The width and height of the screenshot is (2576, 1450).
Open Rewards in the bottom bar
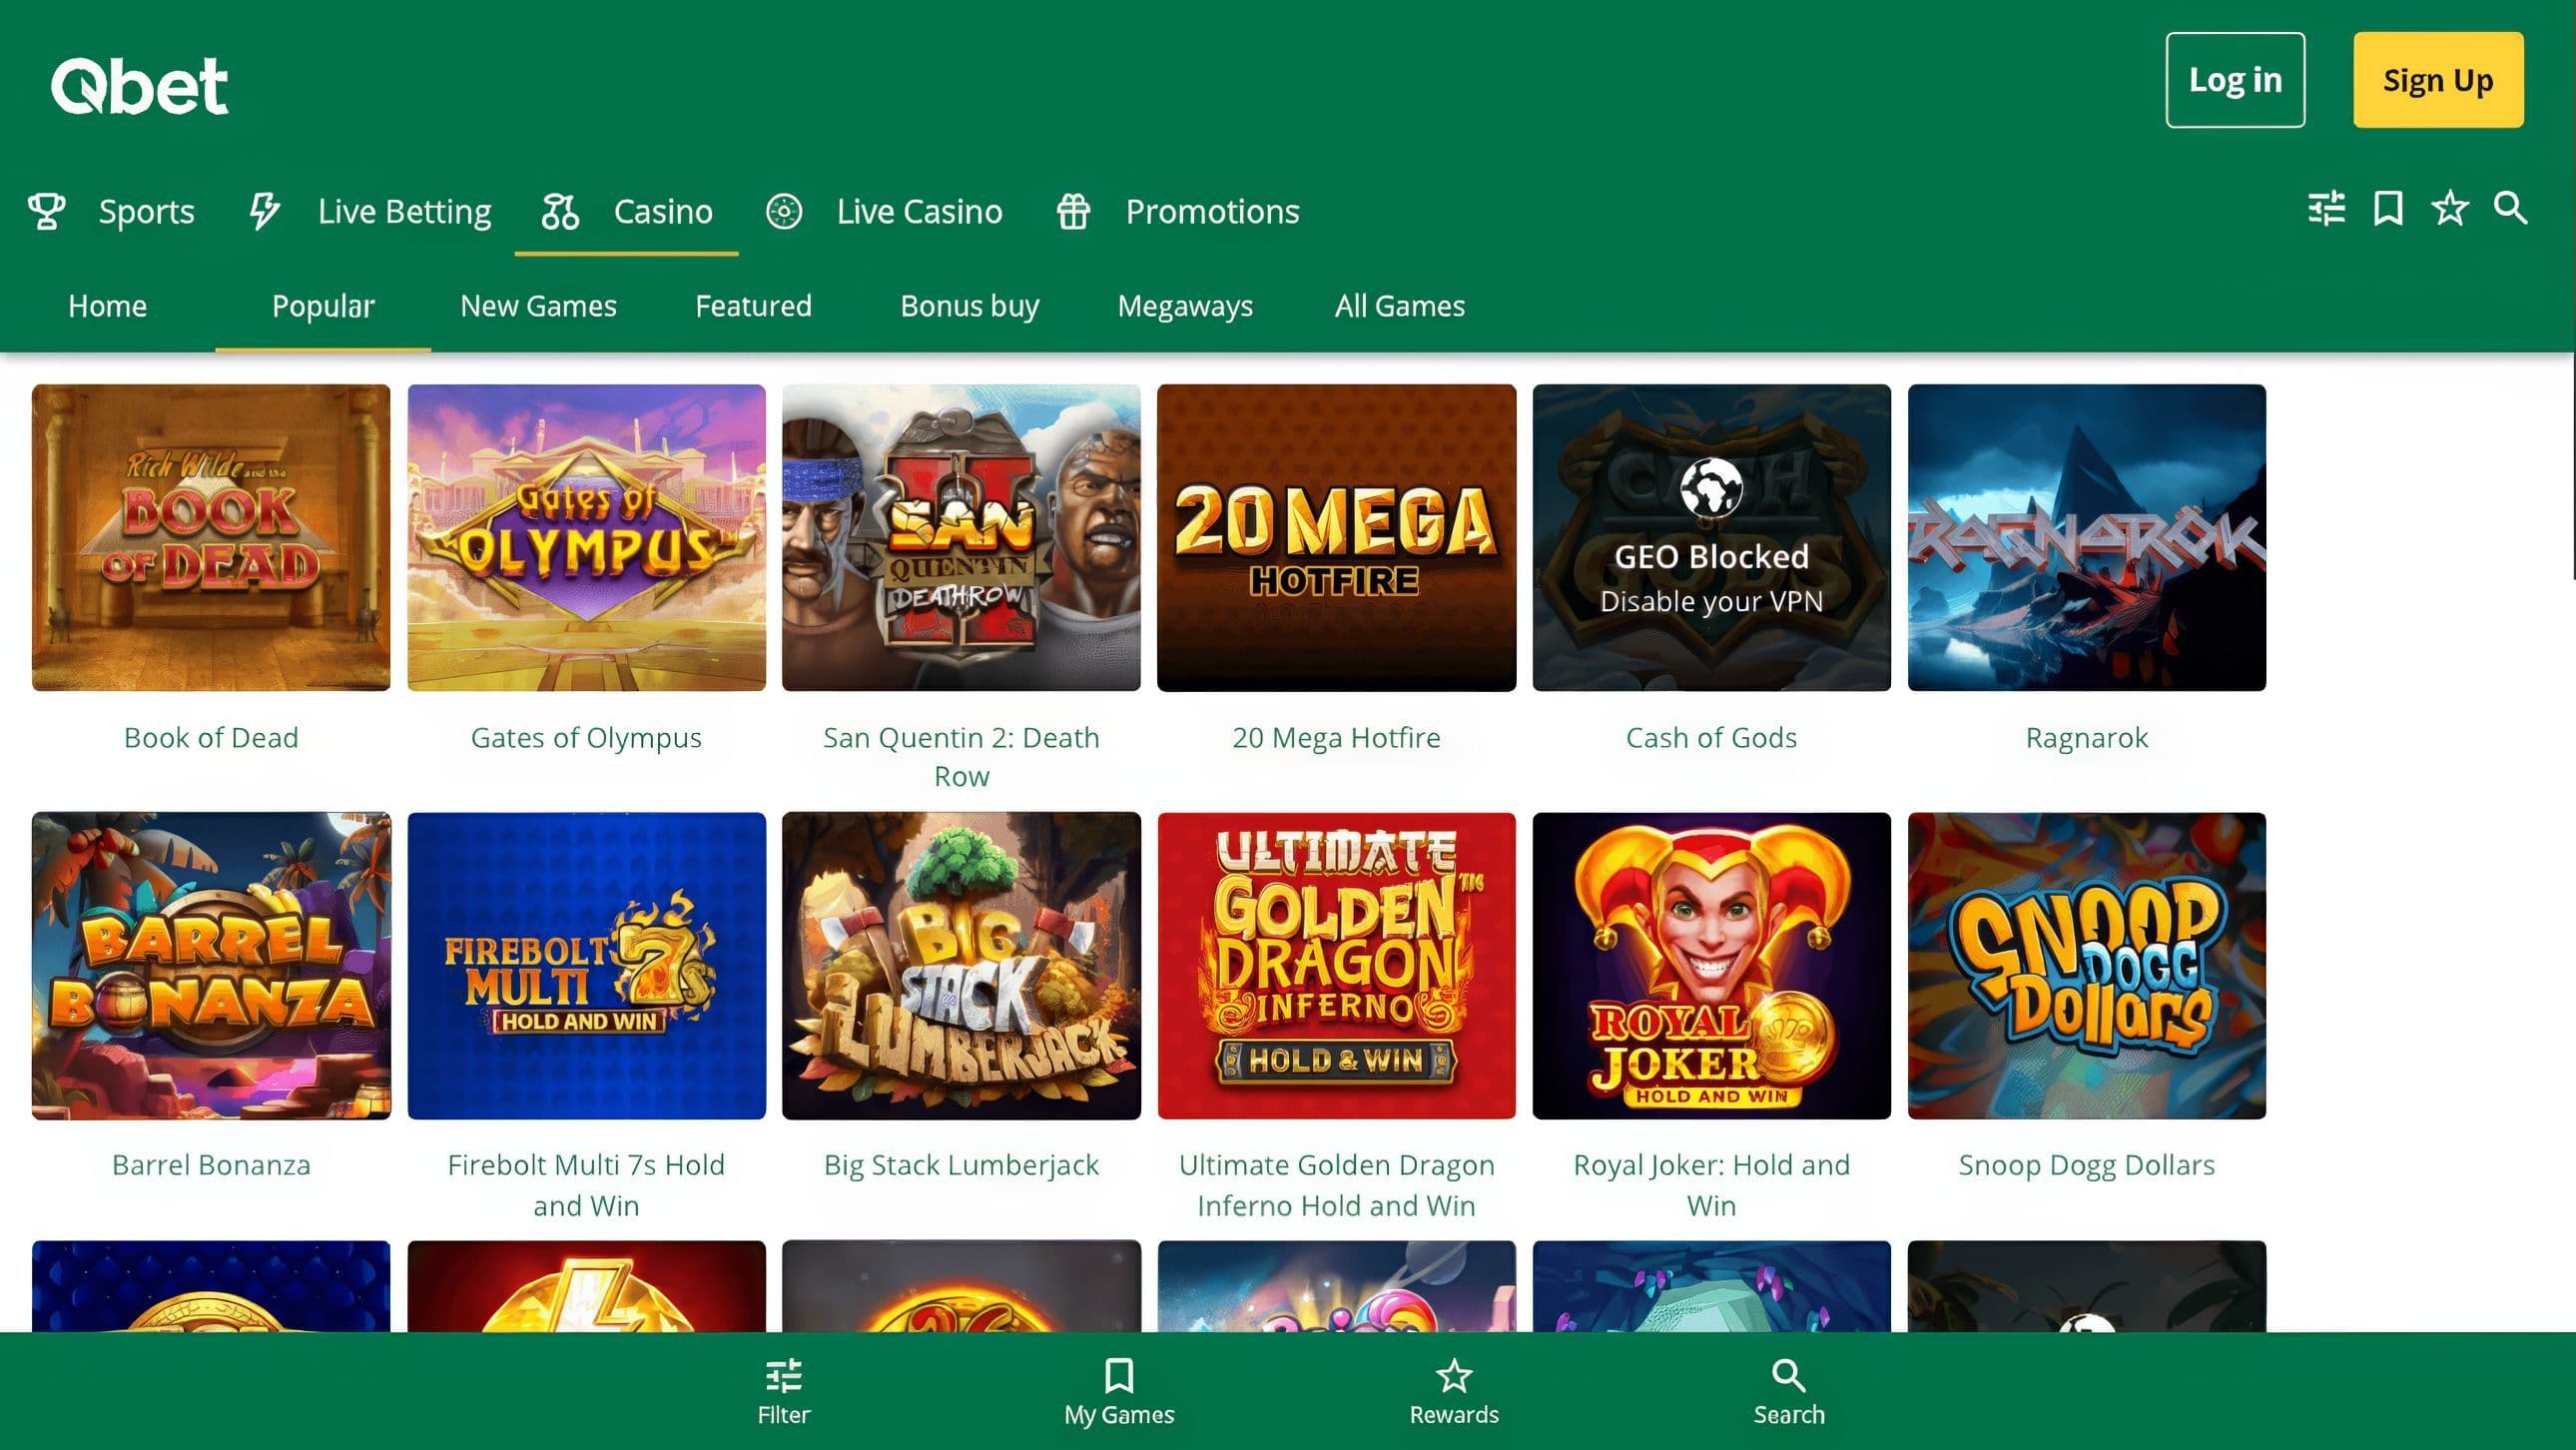click(1454, 1391)
